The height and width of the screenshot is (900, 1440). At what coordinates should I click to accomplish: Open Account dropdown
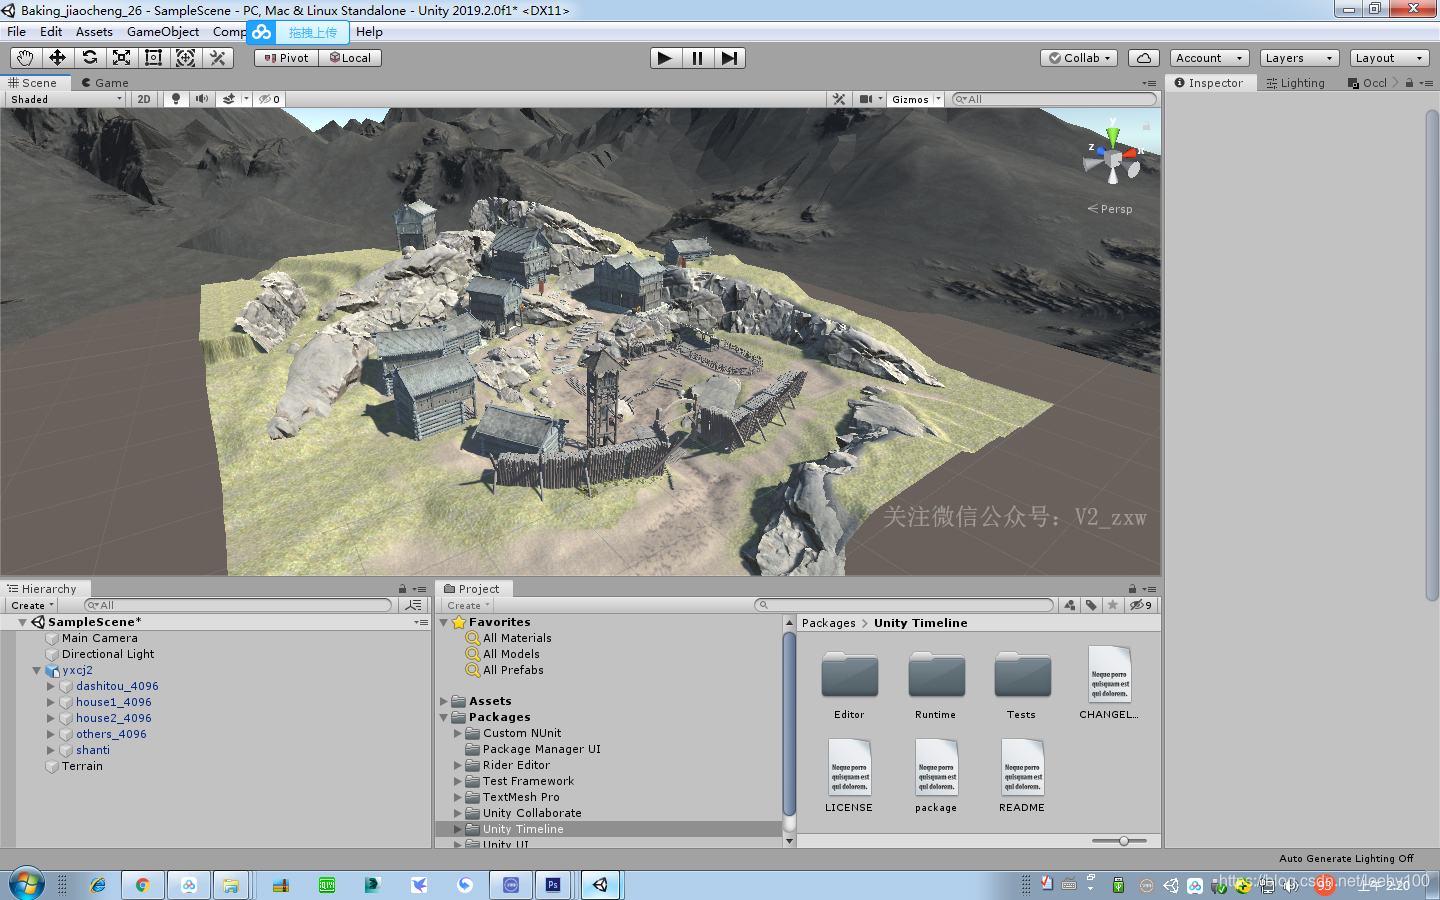coord(1209,58)
